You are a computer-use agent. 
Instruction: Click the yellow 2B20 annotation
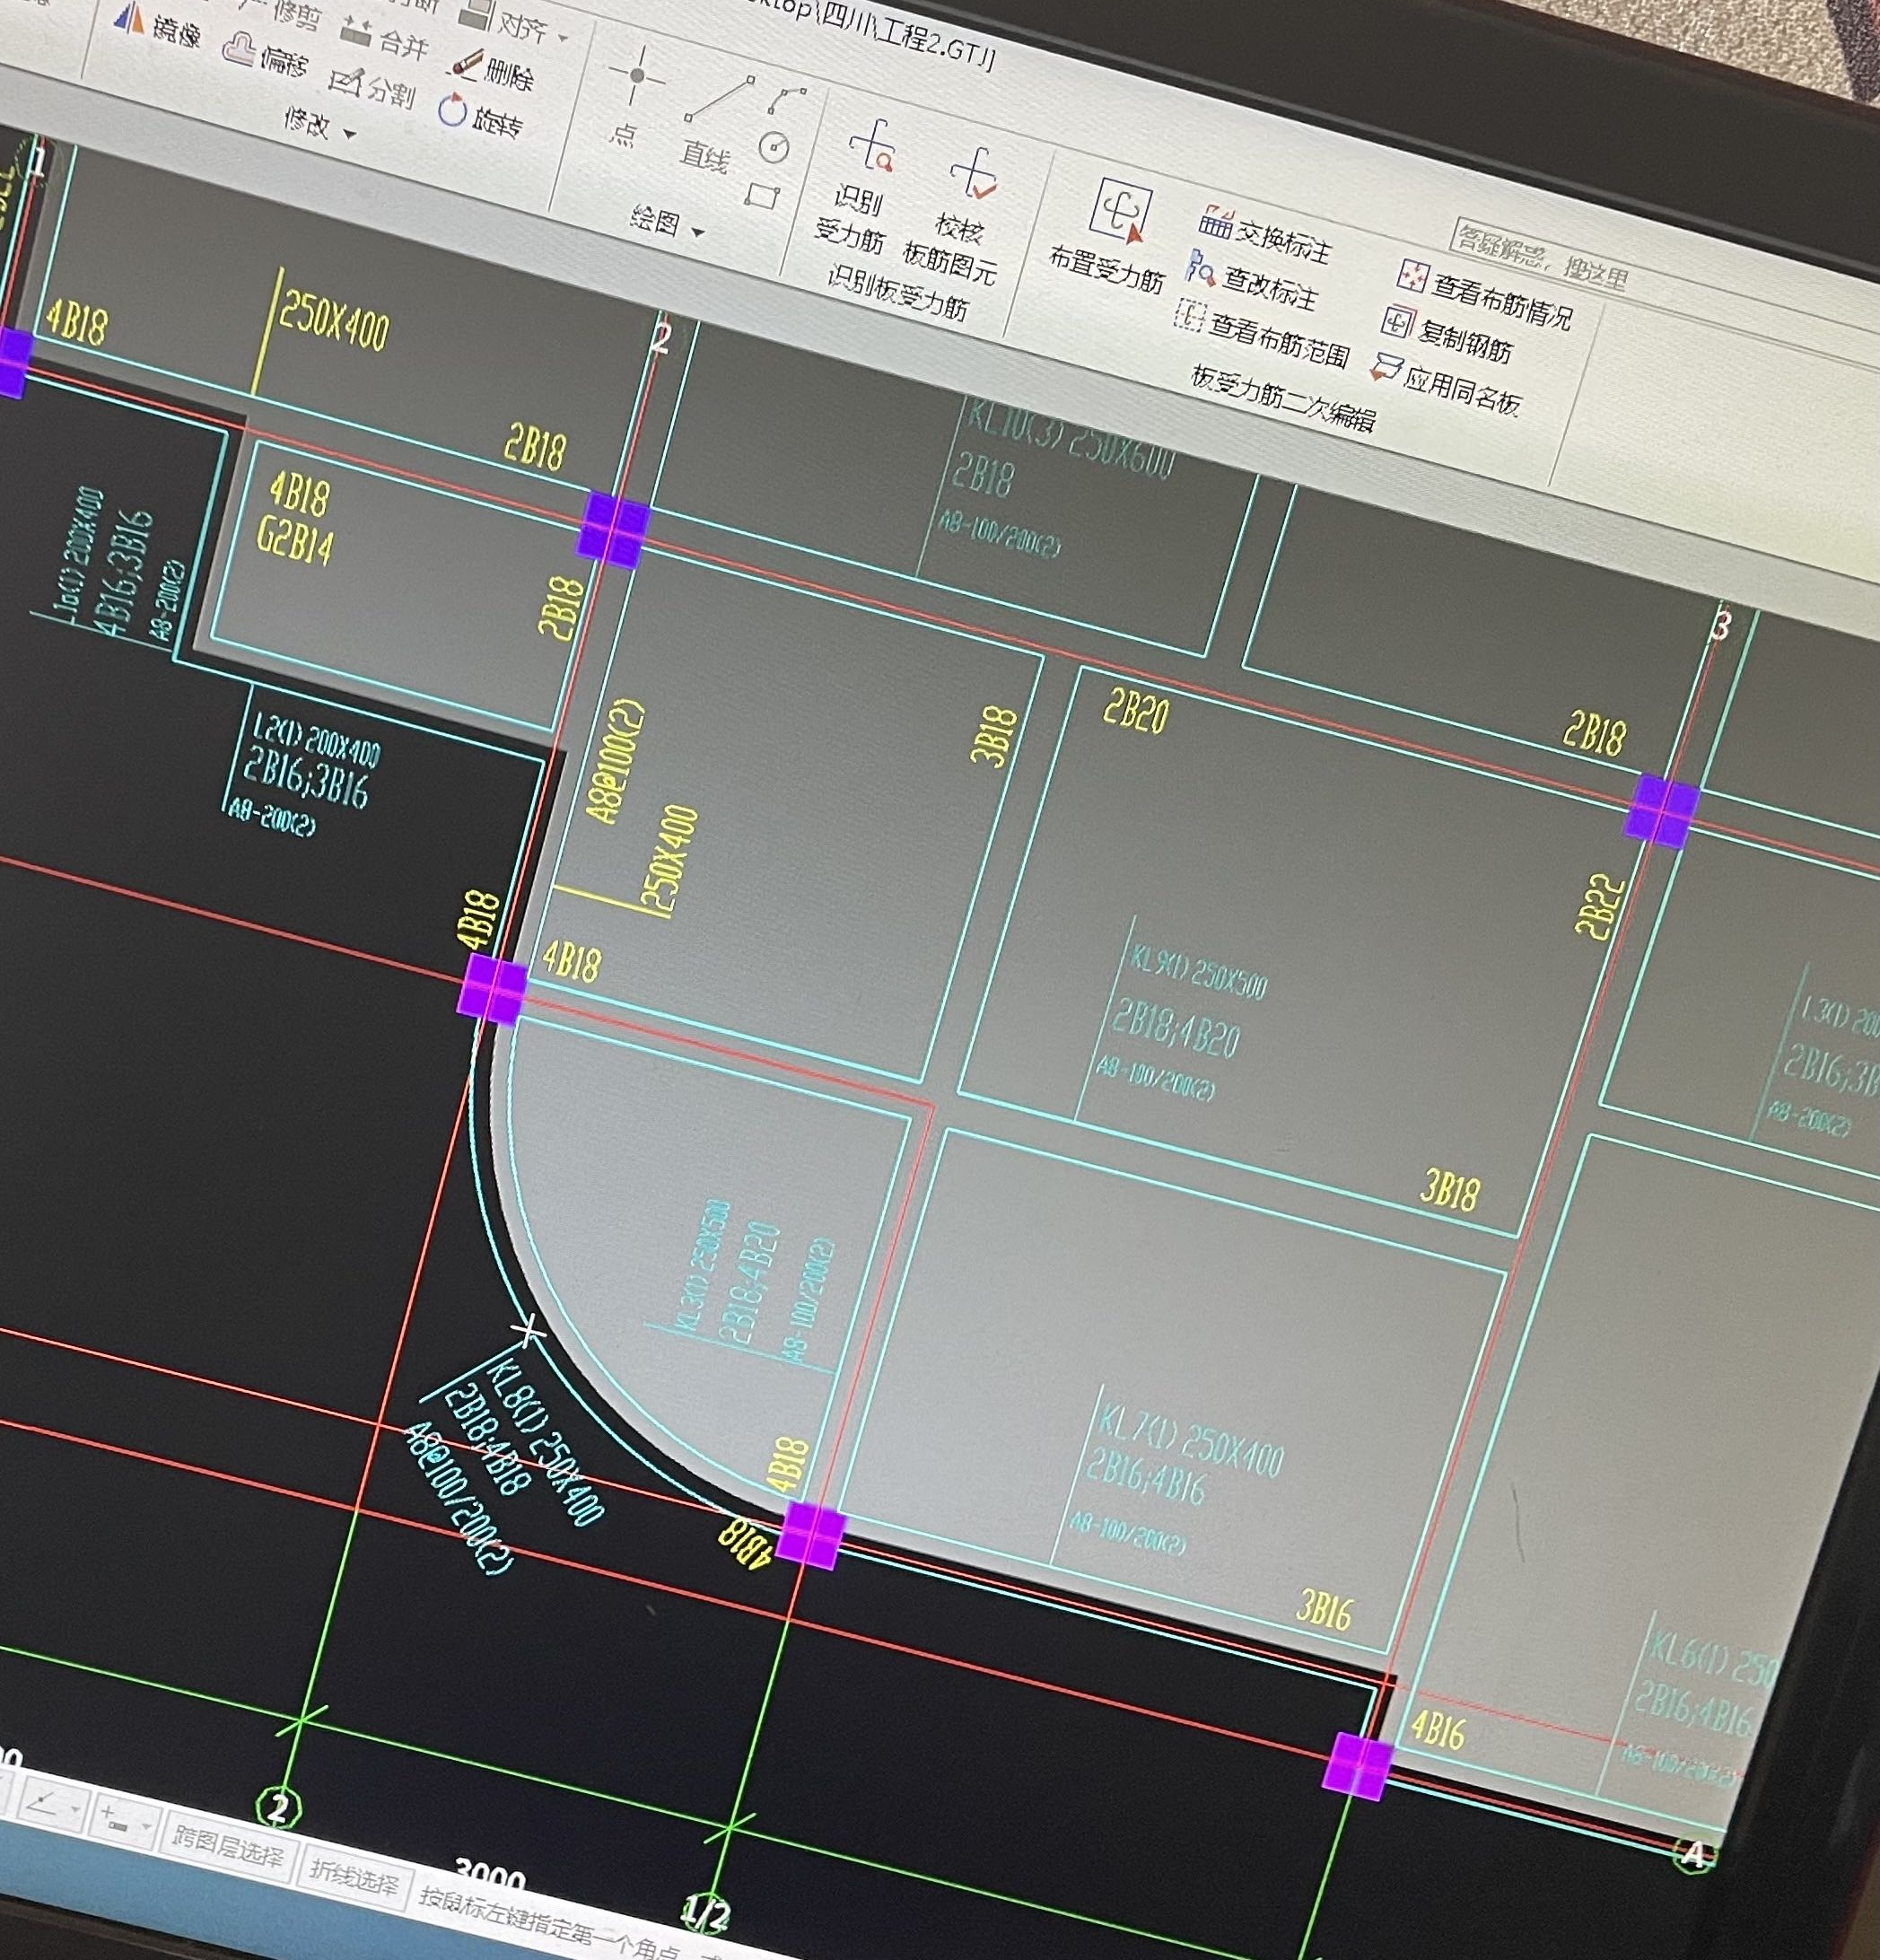1135,711
